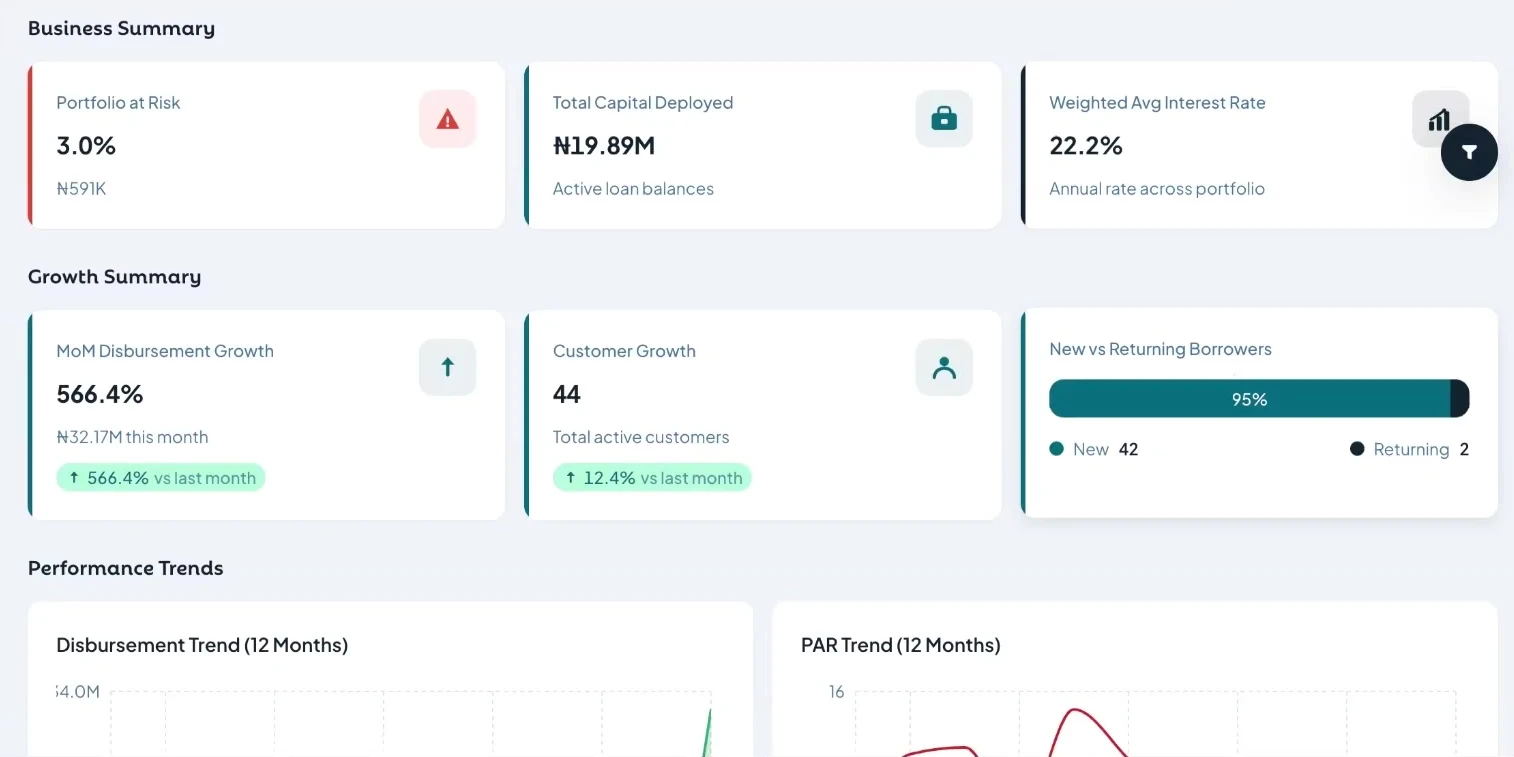Click the ₦32.17M this month text
1514x757 pixels.
coord(132,437)
